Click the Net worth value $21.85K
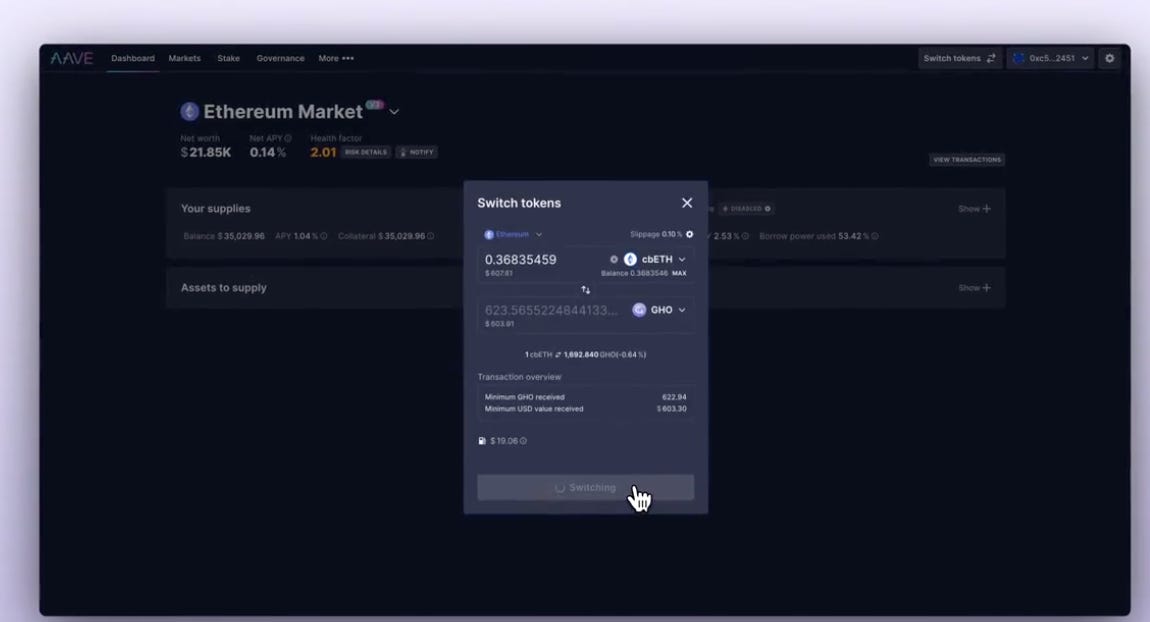 pyautogui.click(x=205, y=153)
